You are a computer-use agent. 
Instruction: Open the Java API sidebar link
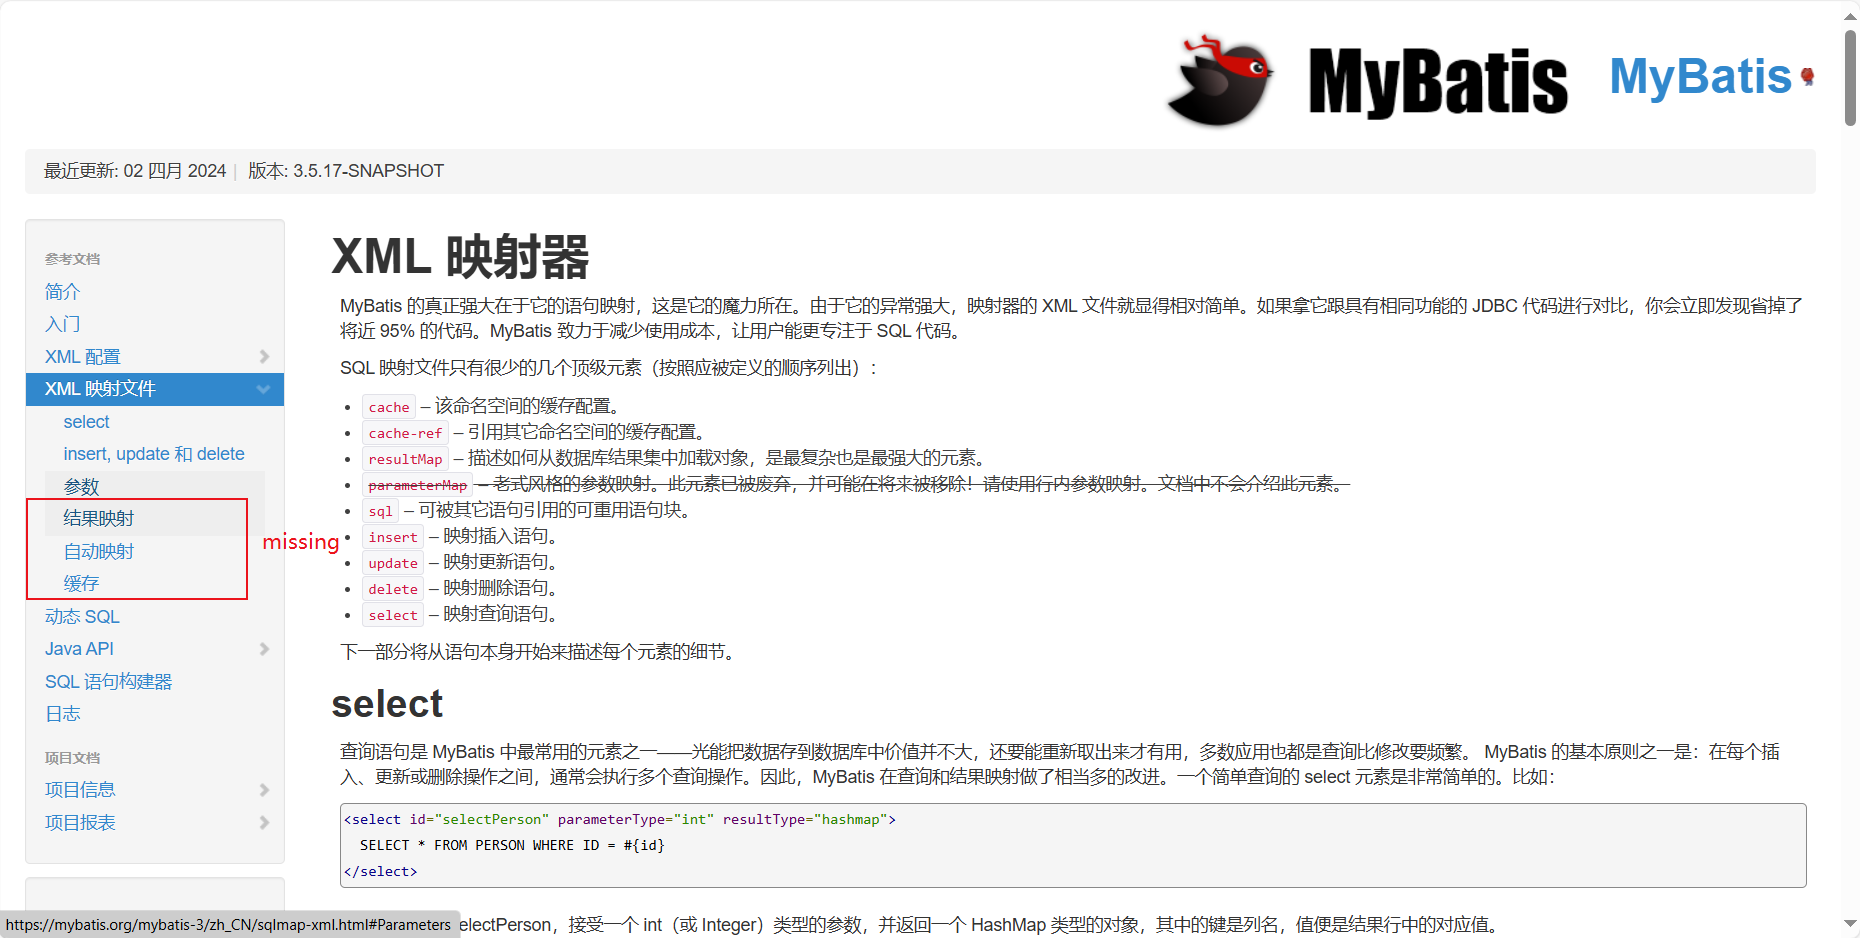pyautogui.click(x=79, y=649)
